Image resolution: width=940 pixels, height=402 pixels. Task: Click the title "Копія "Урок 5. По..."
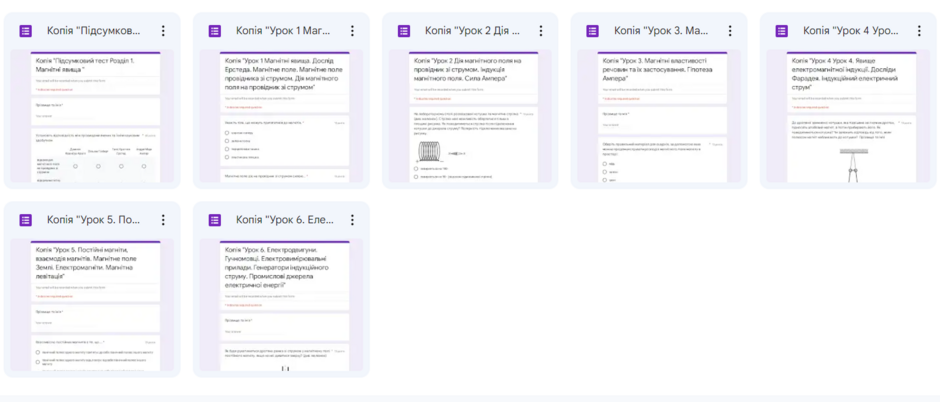pos(94,220)
